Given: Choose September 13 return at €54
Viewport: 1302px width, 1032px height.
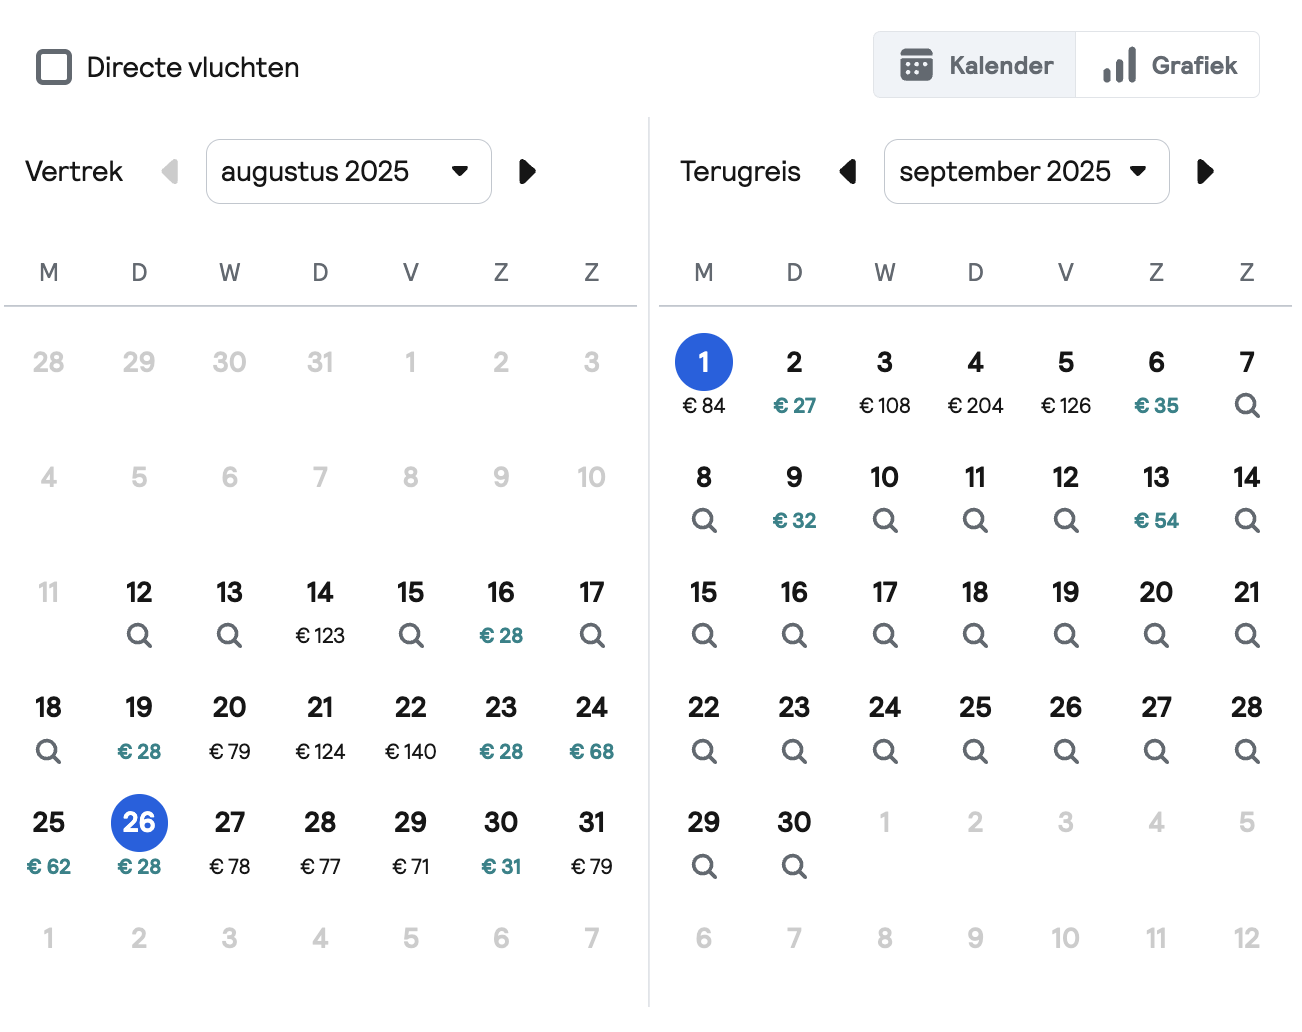Looking at the screenshot, I should [x=1156, y=496].
